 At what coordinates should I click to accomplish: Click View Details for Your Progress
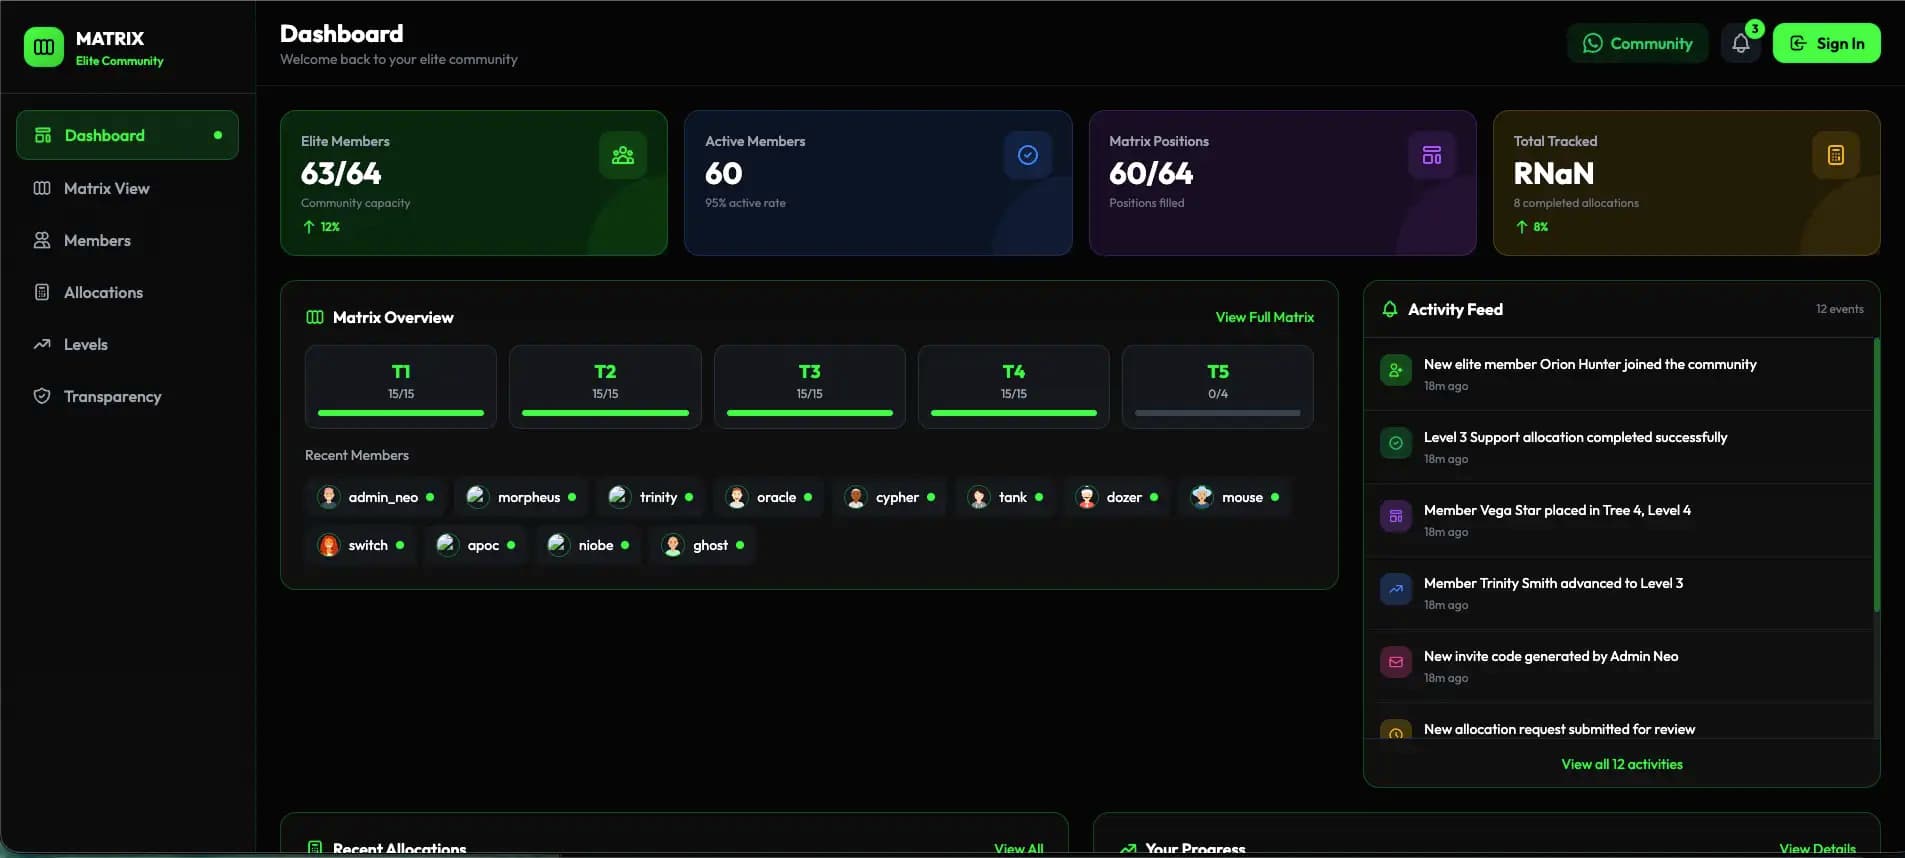[x=1817, y=849]
